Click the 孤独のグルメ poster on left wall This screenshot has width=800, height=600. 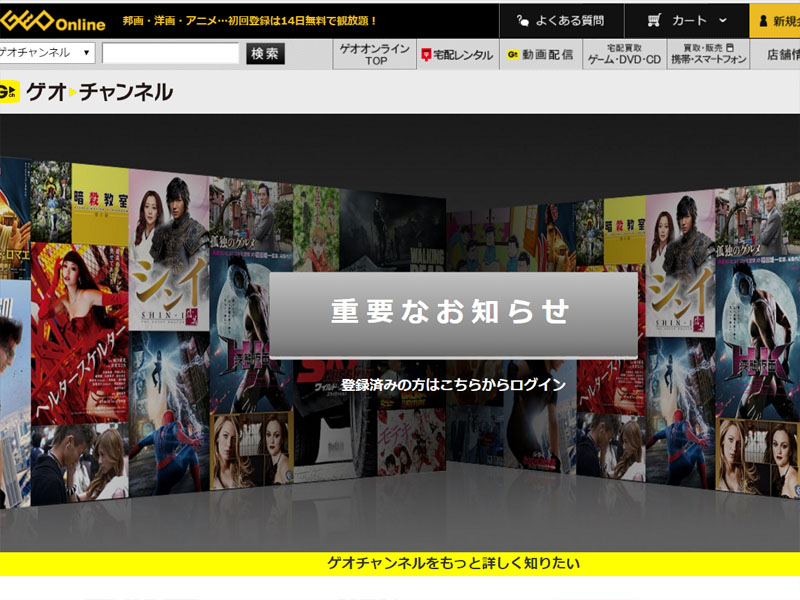tap(251, 216)
